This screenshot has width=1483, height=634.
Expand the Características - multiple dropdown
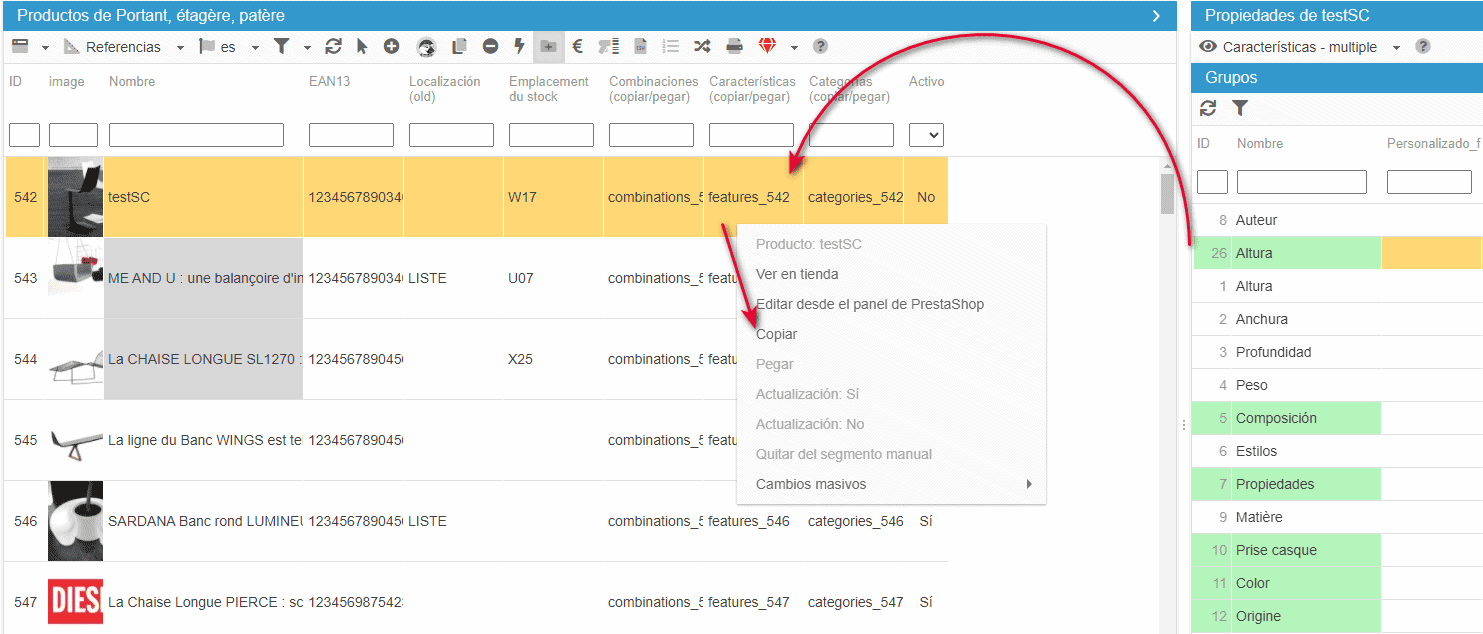click(x=1396, y=47)
